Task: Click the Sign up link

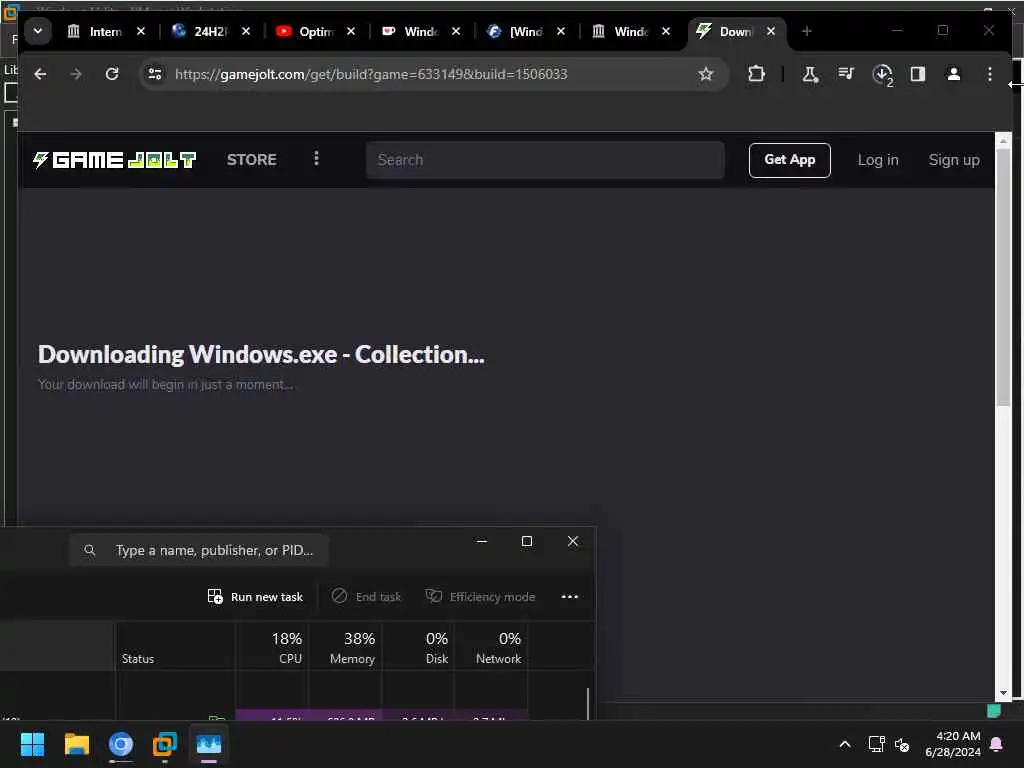Action: click(954, 160)
